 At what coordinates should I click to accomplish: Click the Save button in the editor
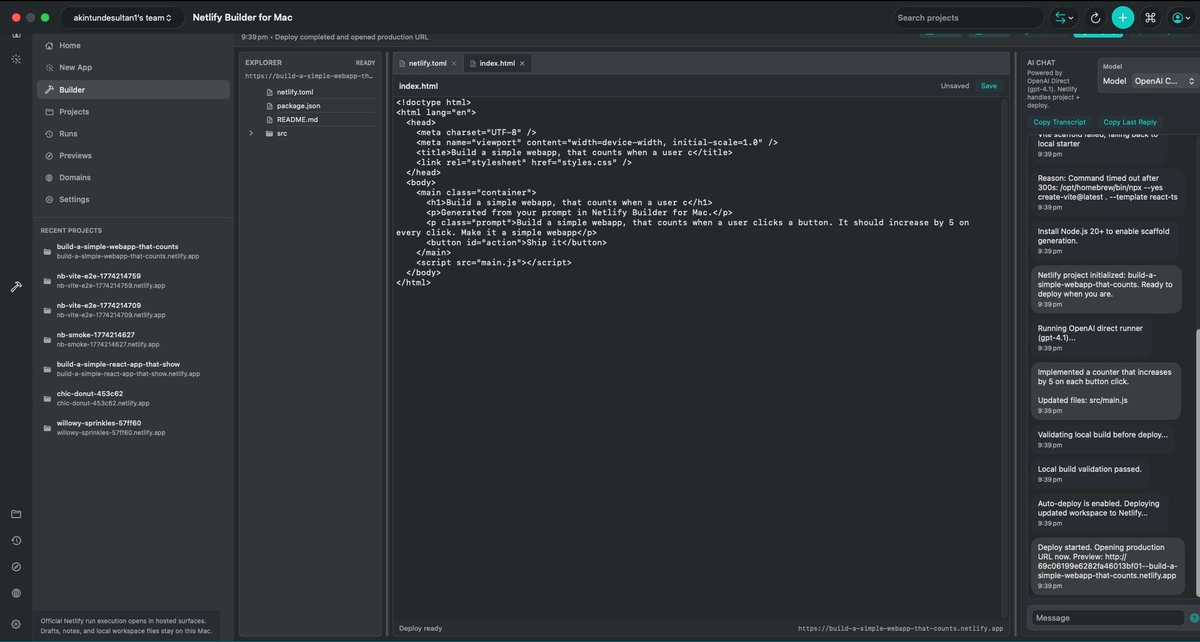pos(988,86)
